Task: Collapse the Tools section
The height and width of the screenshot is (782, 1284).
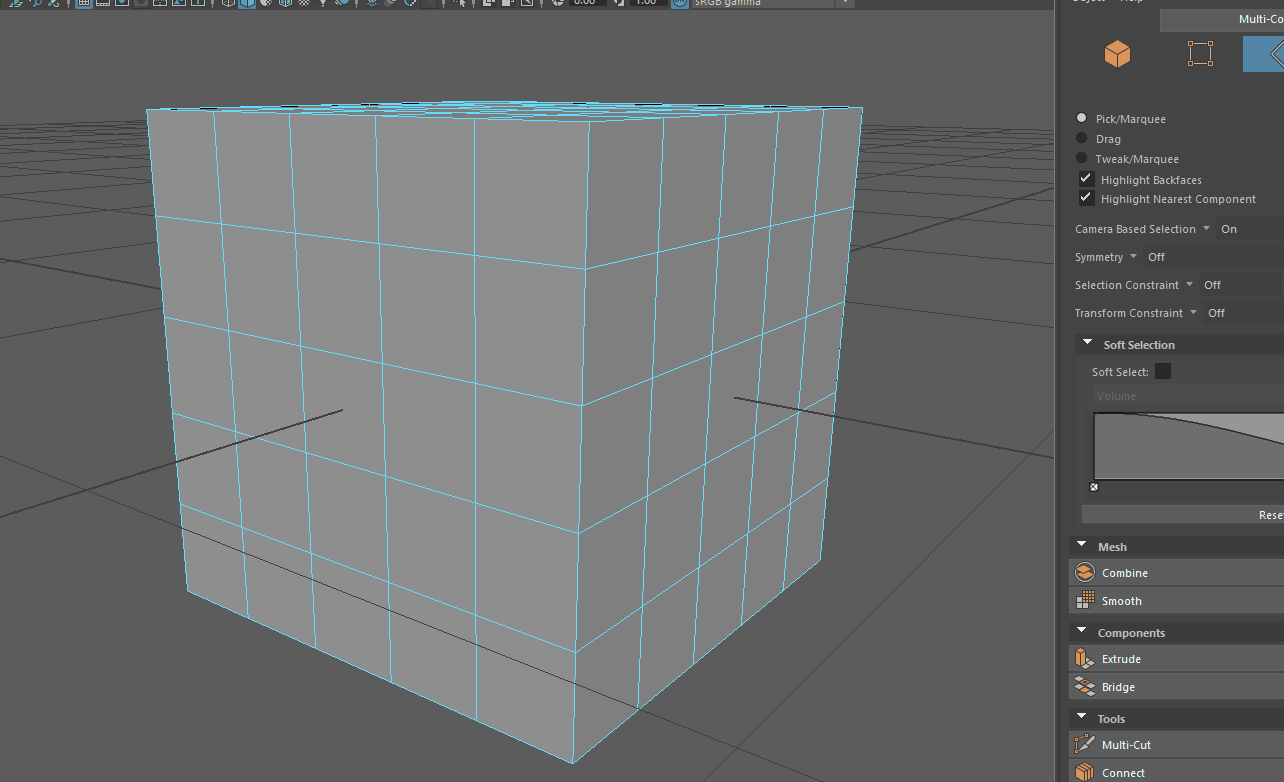Action: (1082, 718)
